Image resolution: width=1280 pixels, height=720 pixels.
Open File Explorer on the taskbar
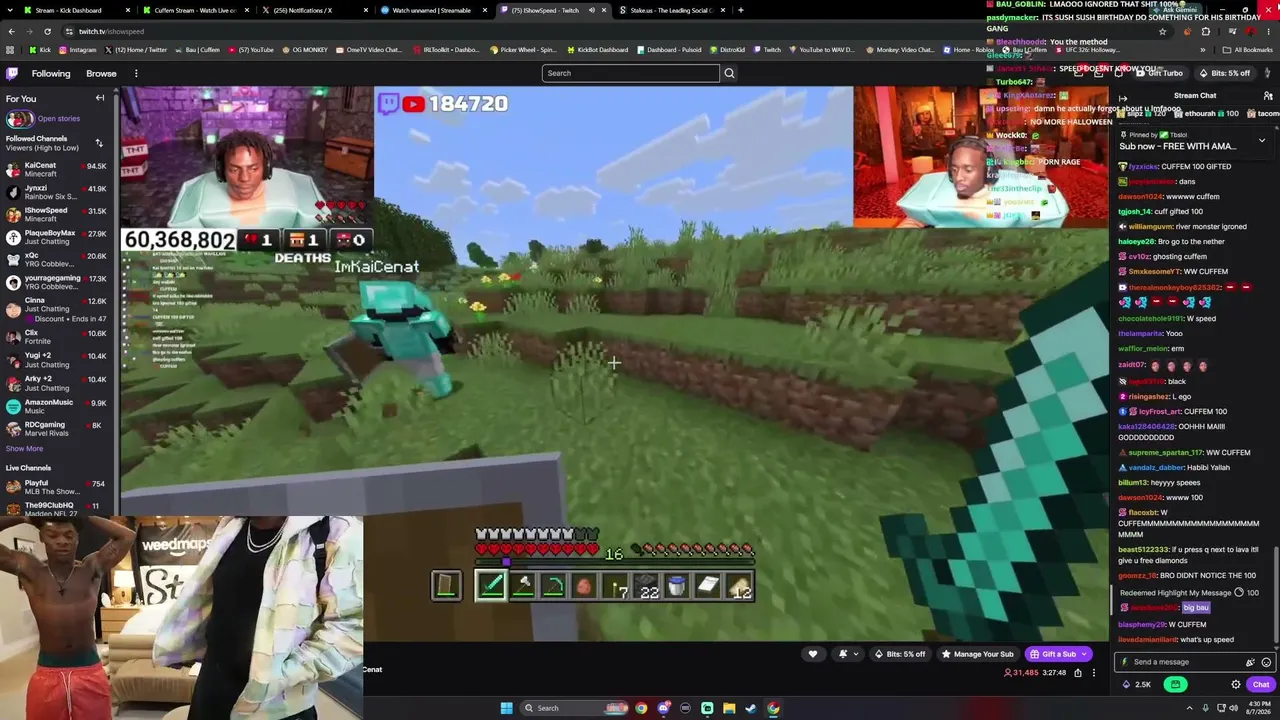729,708
